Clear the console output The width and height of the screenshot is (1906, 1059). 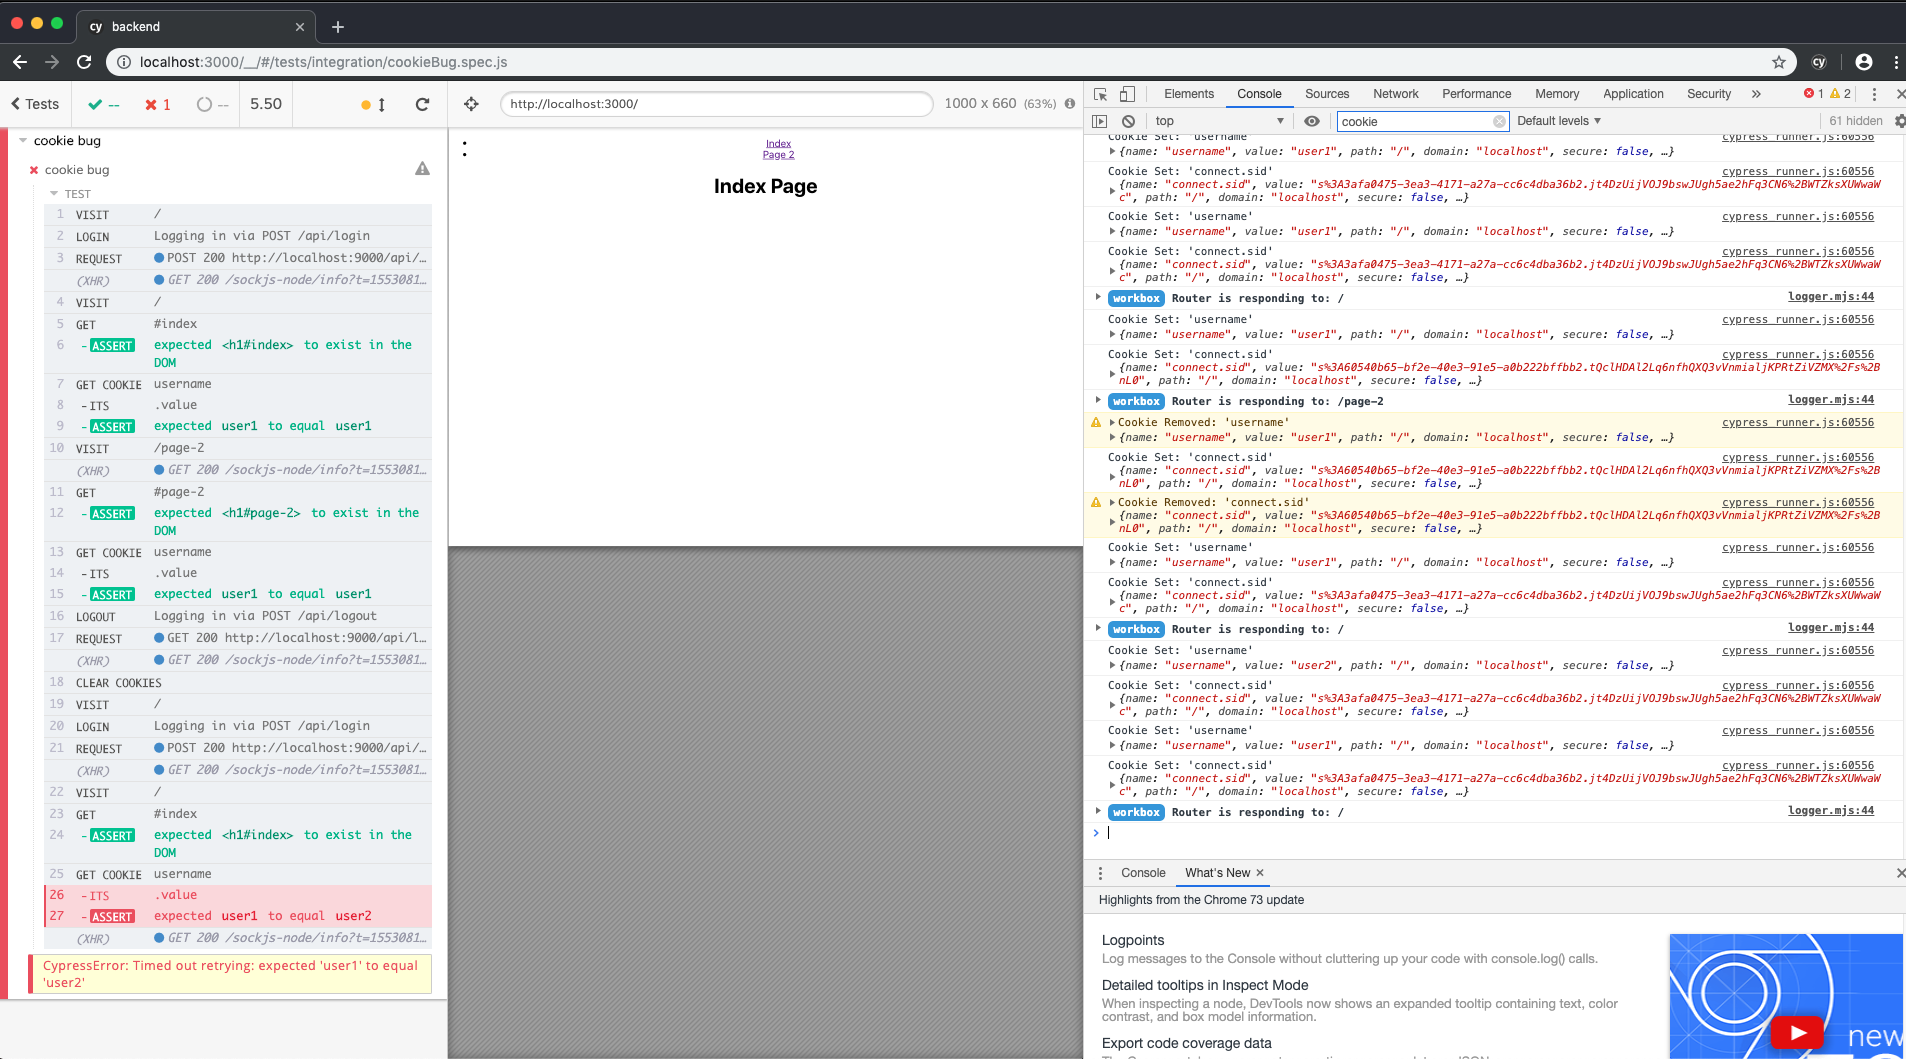coord(1130,120)
